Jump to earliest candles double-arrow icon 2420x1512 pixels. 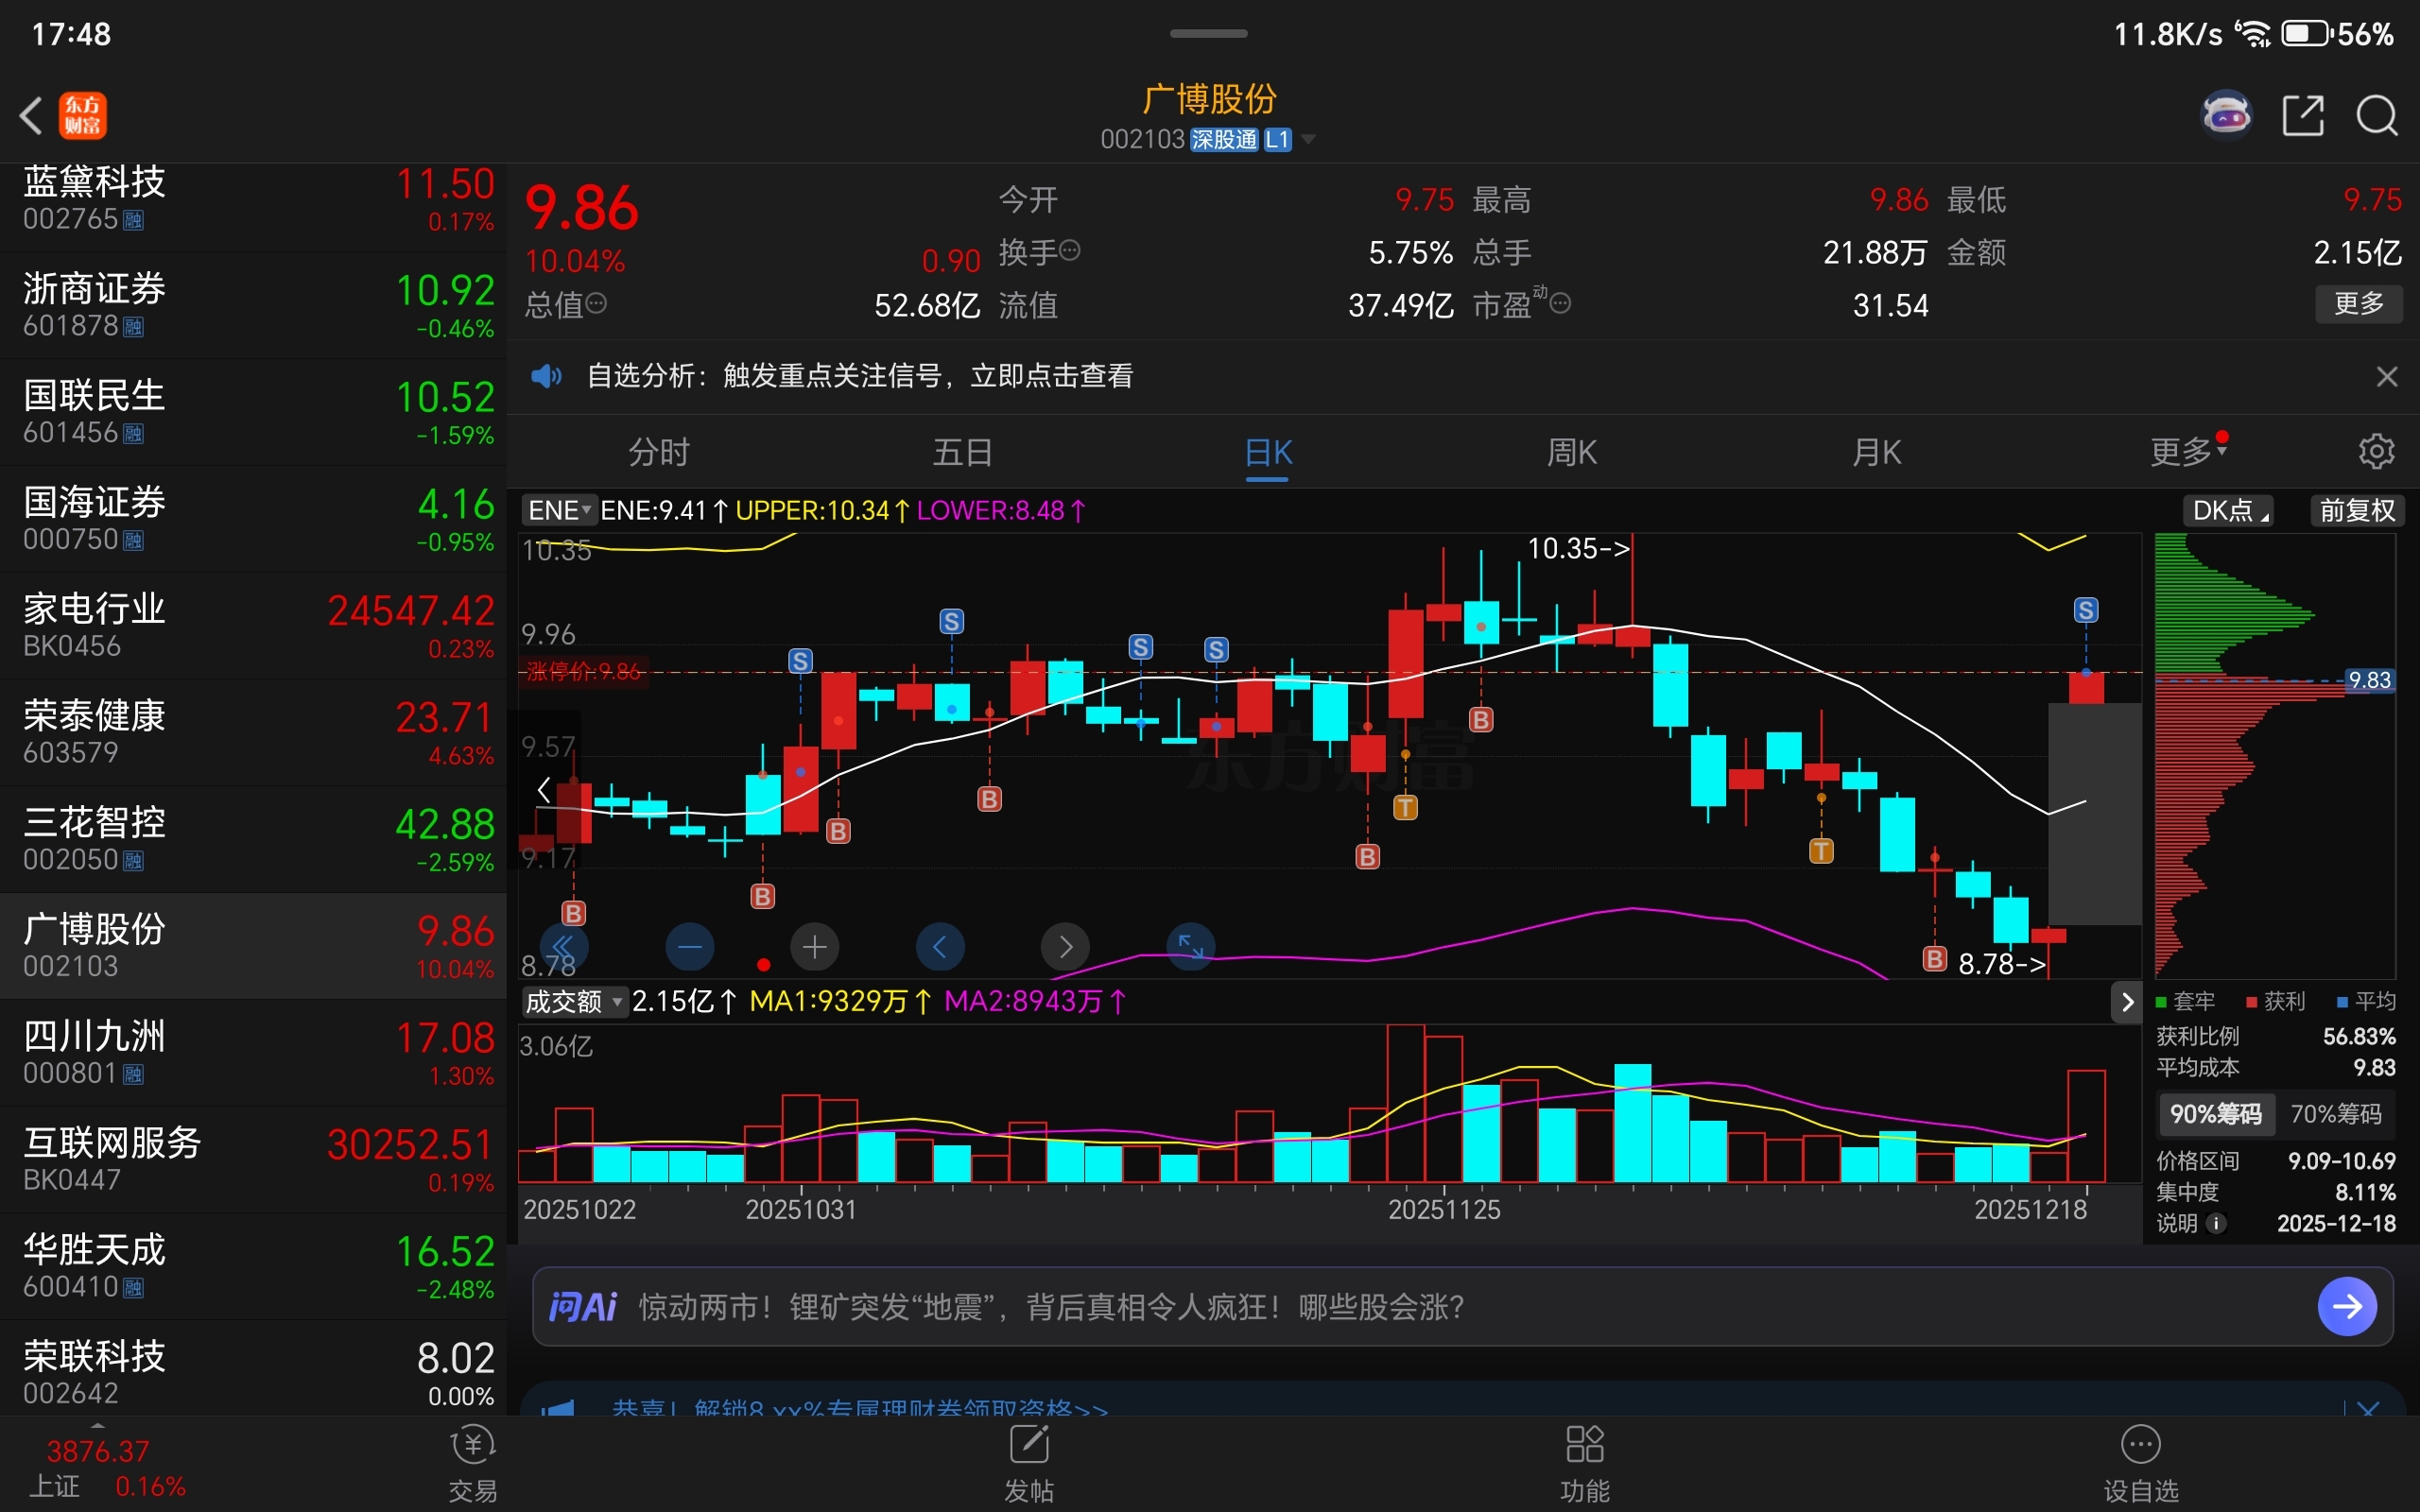point(563,946)
